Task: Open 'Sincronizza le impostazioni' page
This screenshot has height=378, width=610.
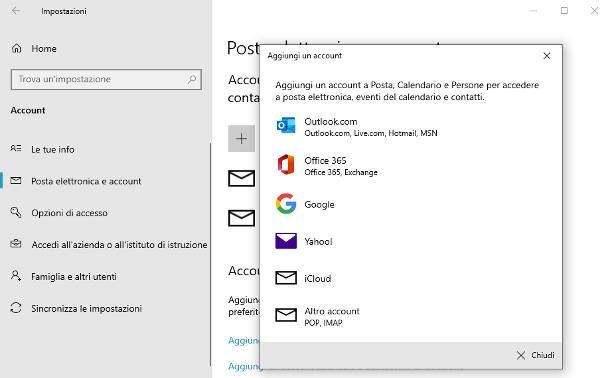Action: coord(86,308)
